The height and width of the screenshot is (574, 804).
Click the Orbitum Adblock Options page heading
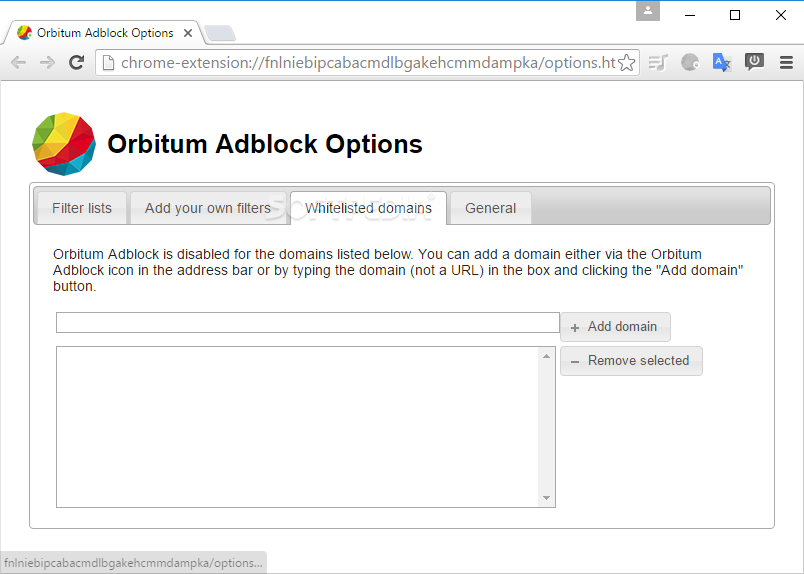(265, 144)
